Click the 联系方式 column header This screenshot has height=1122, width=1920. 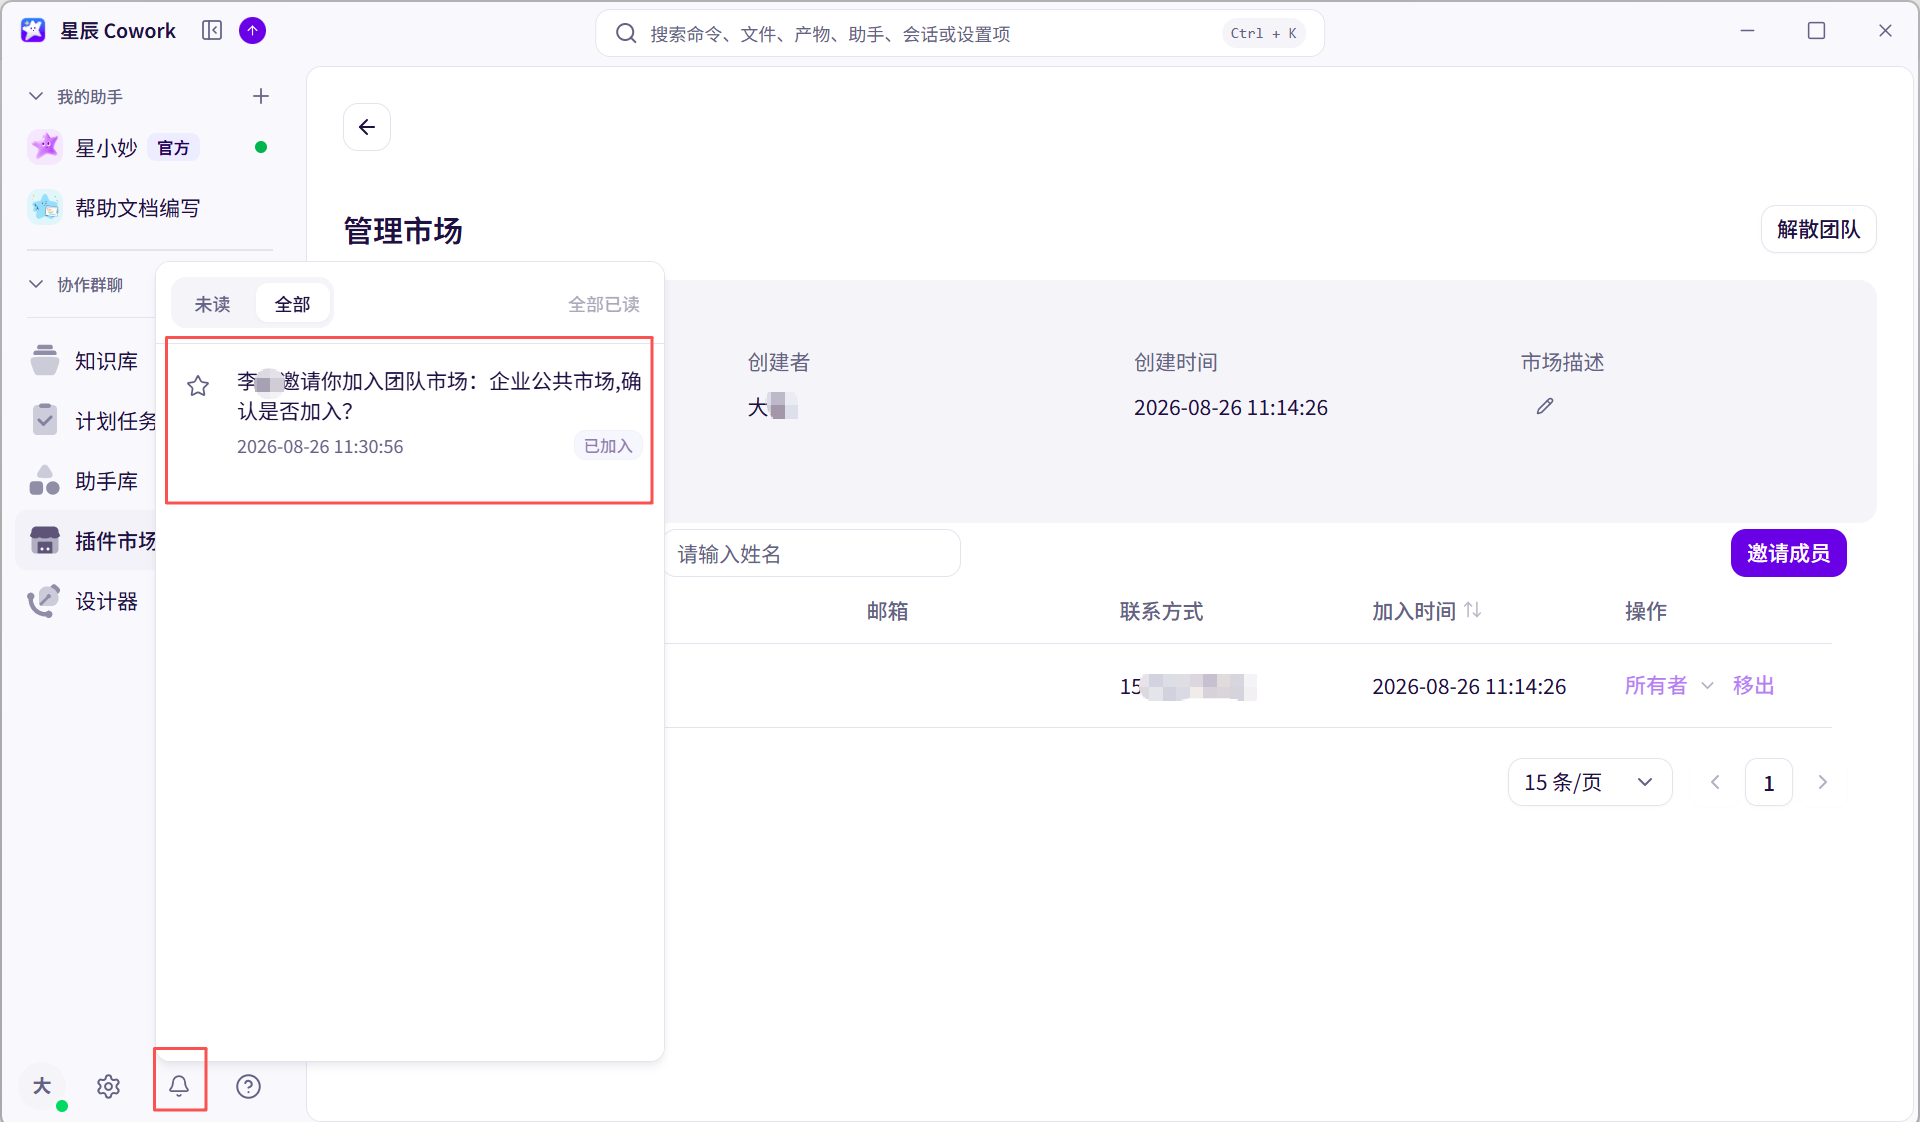pos(1161,611)
